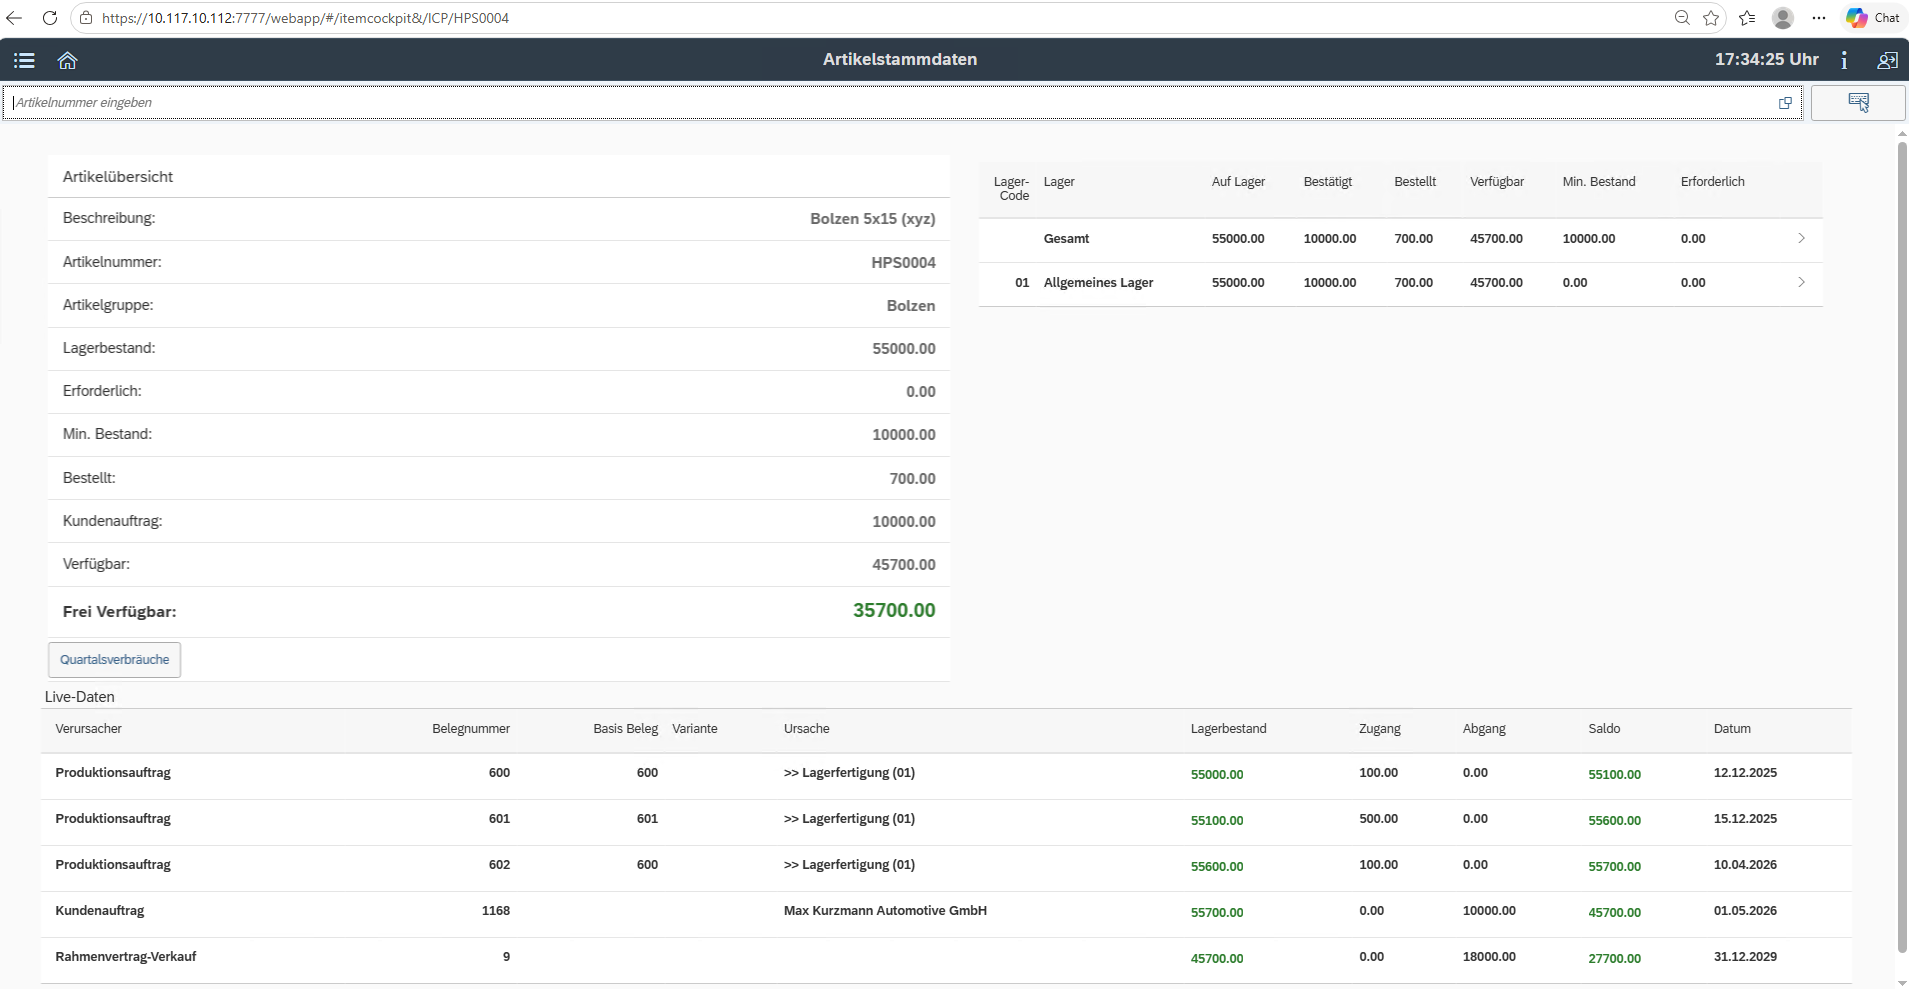Select Produktionsauftrag row with Belegnummer 600
The width and height of the screenshot is (1909, 989).
[x=946, y=774]
